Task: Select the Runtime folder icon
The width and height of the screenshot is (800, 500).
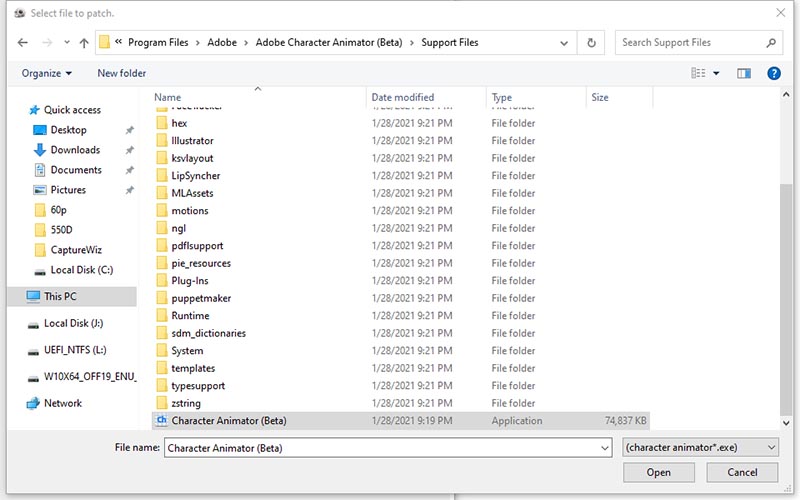Action: [162, 316]
